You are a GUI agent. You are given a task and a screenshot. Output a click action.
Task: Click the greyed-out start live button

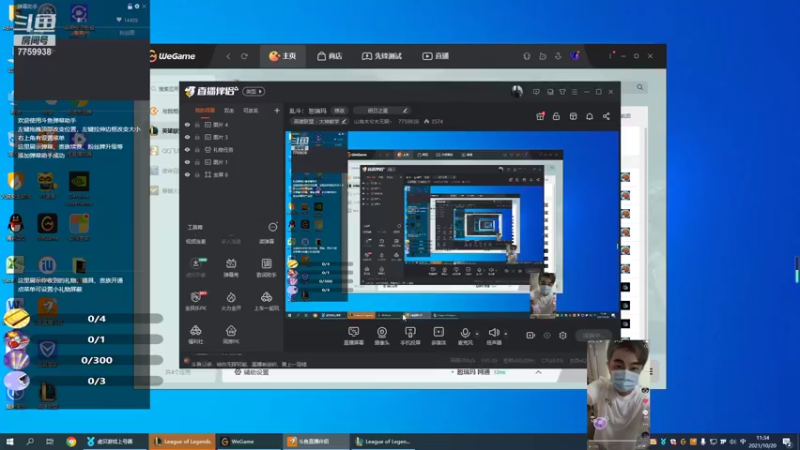tap(594, 335)
